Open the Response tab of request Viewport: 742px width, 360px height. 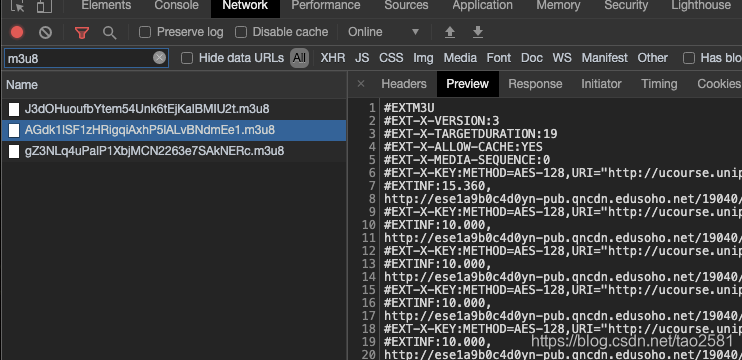(x=535, y=84)
